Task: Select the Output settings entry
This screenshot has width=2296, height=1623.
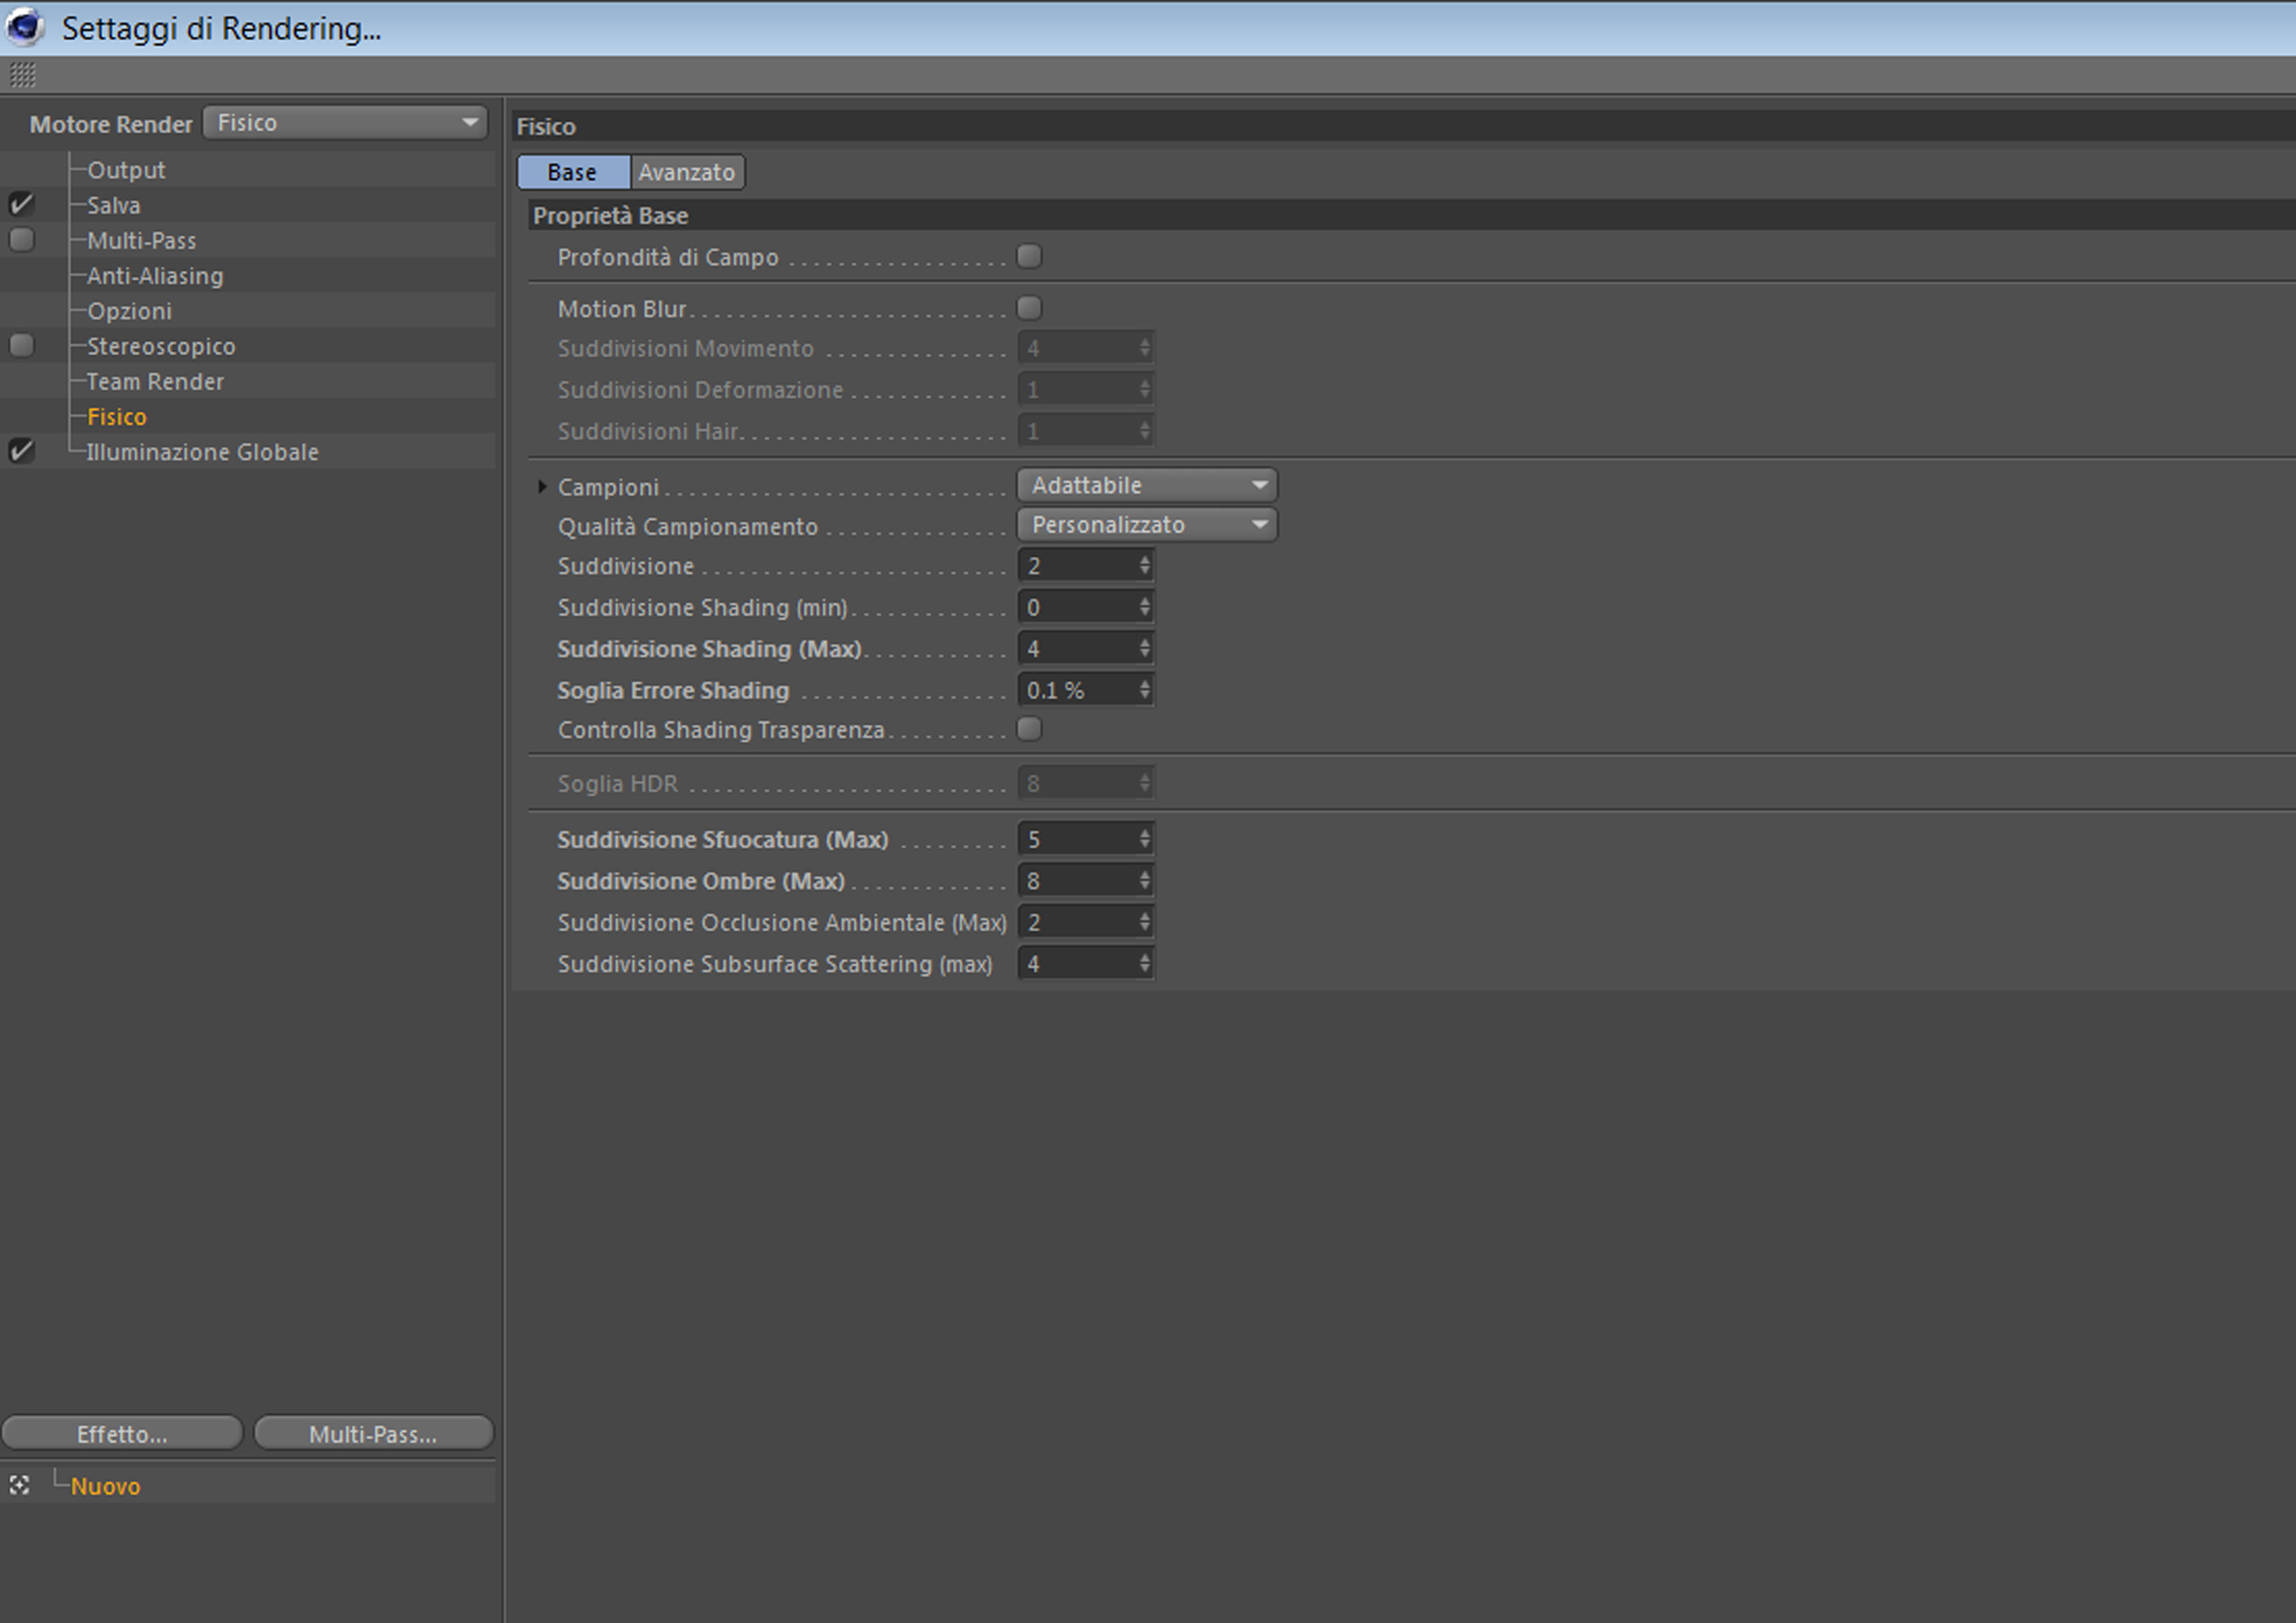Action: 126,170
